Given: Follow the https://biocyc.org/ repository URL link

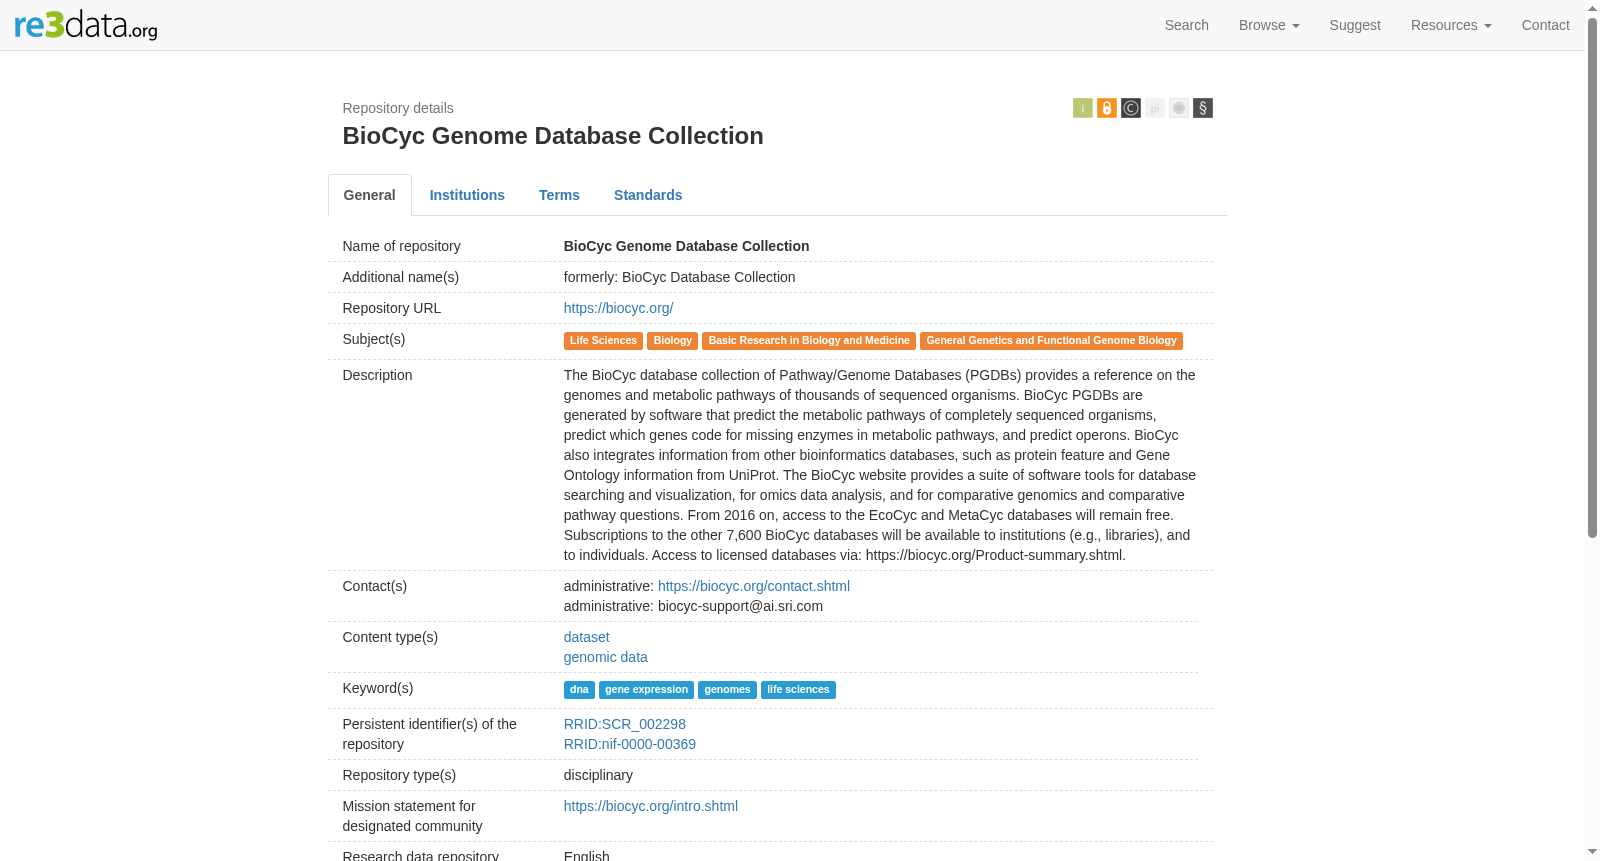Looking at the screenshot, I should pyautogui.click(x=618, y=308).
